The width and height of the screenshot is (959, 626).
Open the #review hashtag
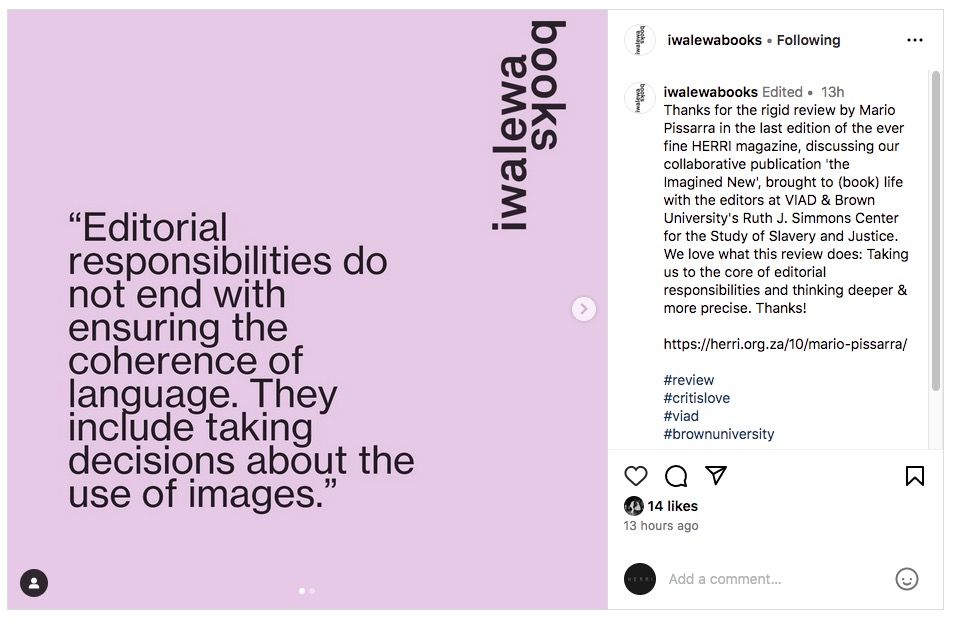[689, 380]
